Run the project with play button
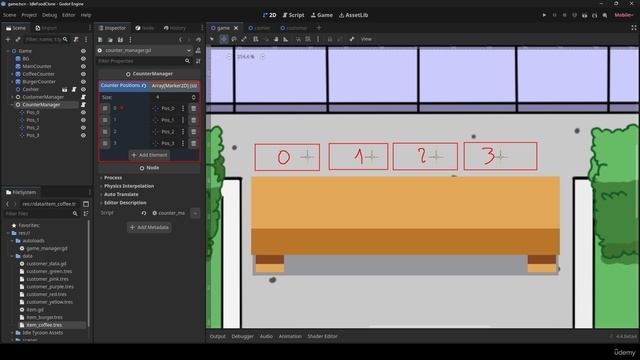Viewport: 640px width, 360px height. [x=544, y=15]
